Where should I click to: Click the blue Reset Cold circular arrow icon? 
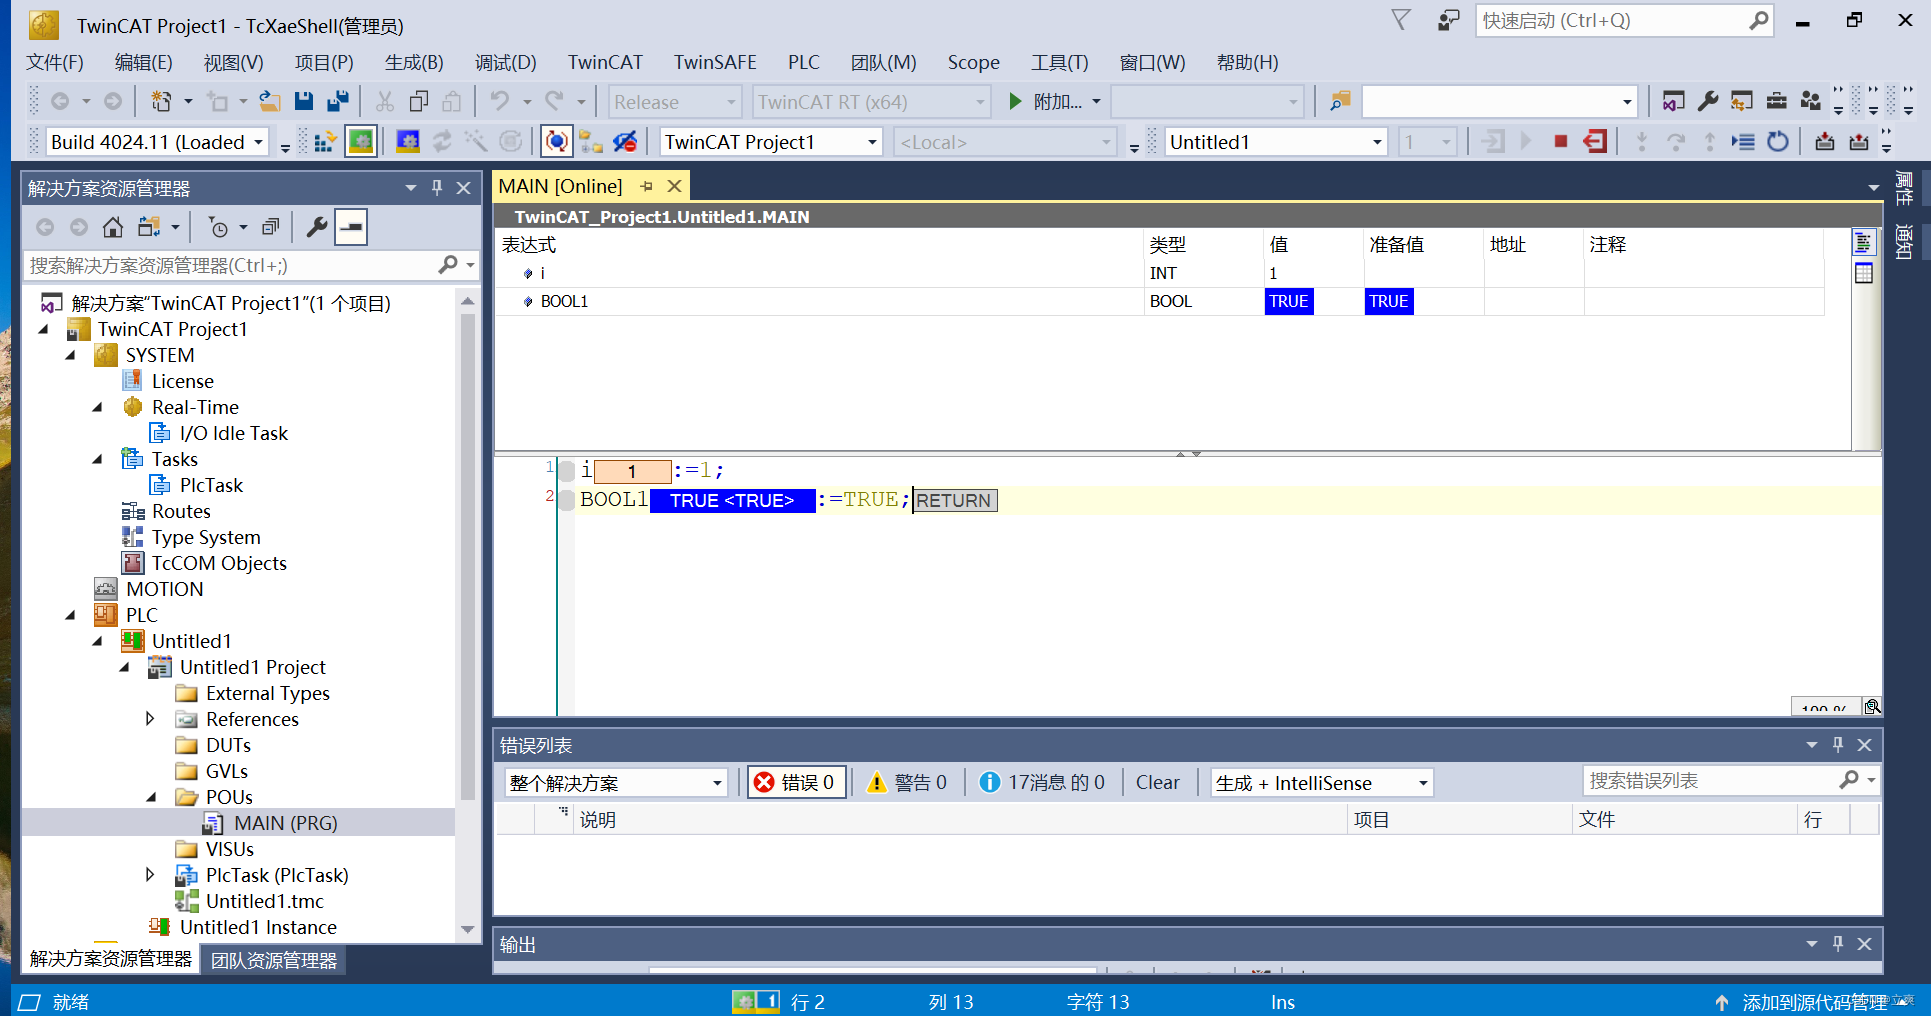pyautogui.click(x=1777, y=142)
